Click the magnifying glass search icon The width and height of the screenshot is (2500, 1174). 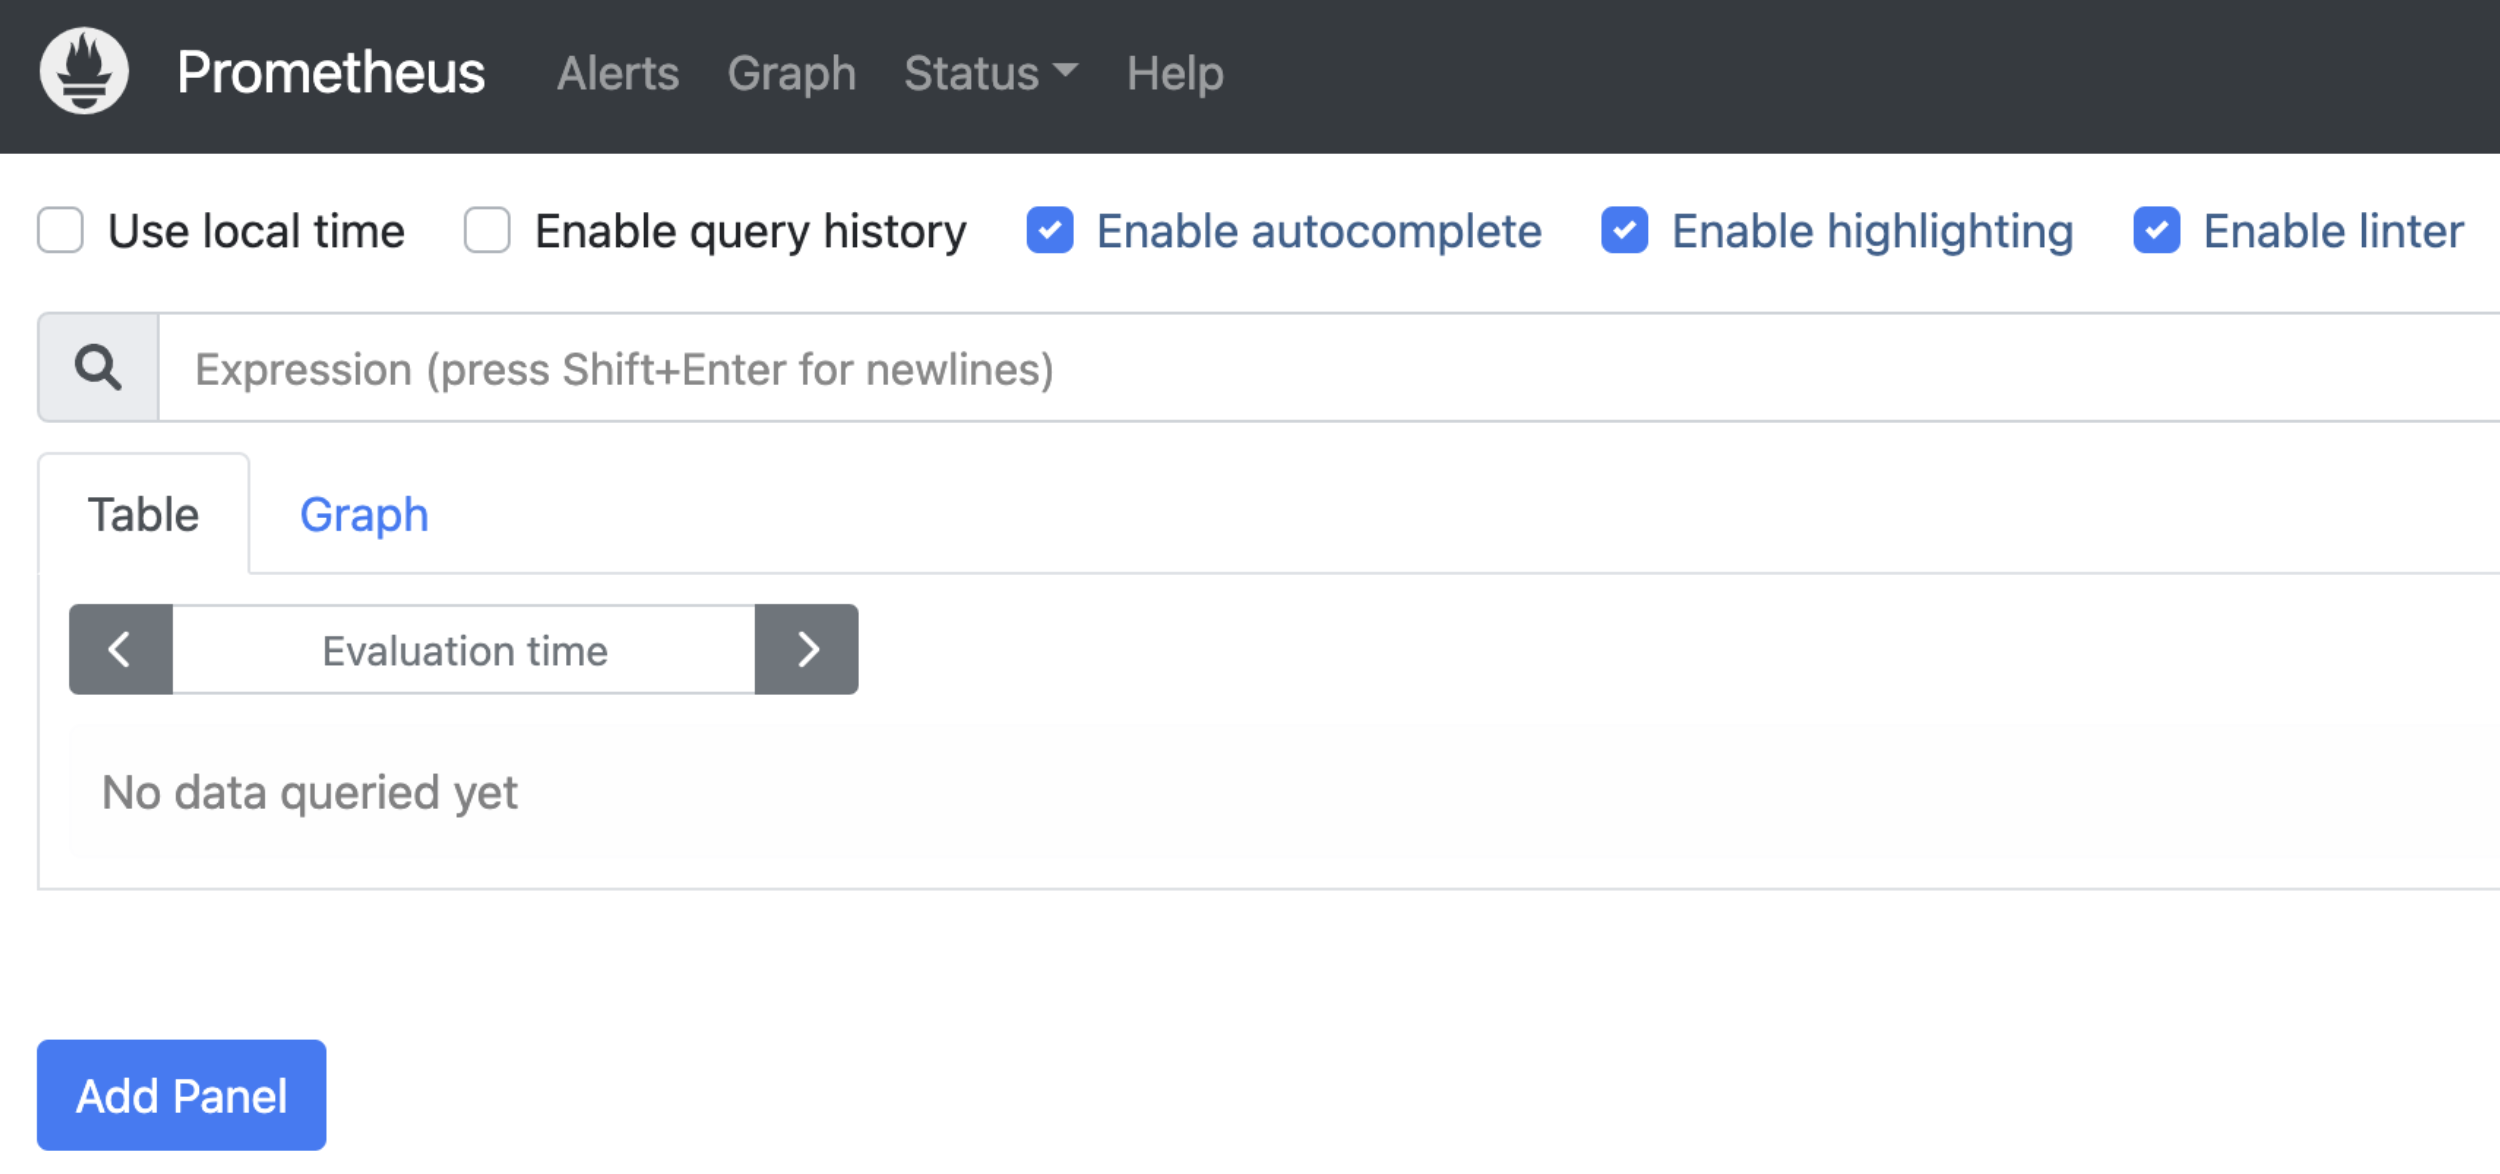pos(98,367)
